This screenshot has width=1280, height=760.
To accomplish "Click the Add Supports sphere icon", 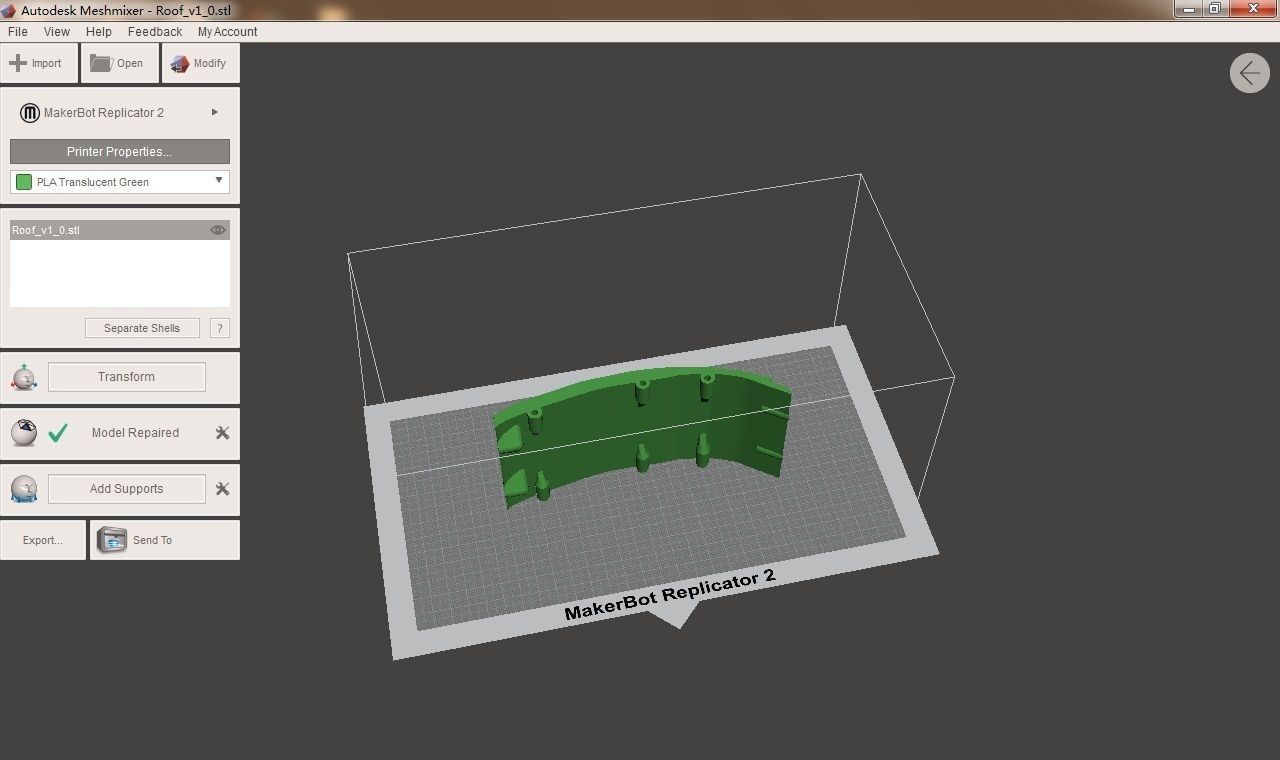I will tap(24, 489).
